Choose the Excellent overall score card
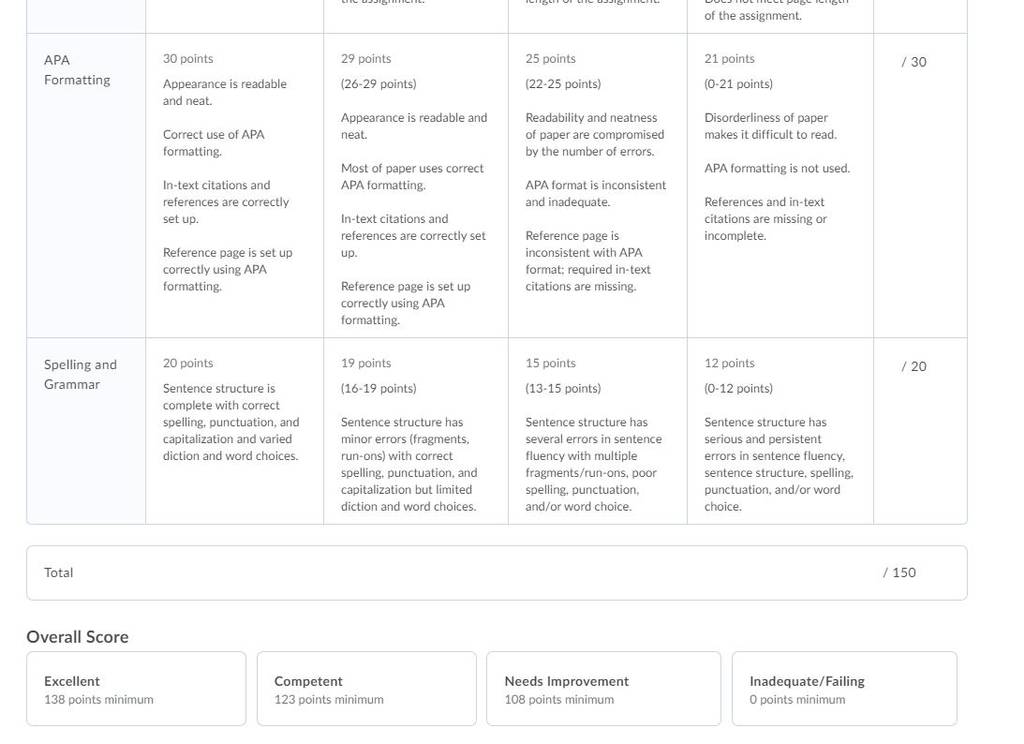The image size is (1024, 744). coord(136,688)
